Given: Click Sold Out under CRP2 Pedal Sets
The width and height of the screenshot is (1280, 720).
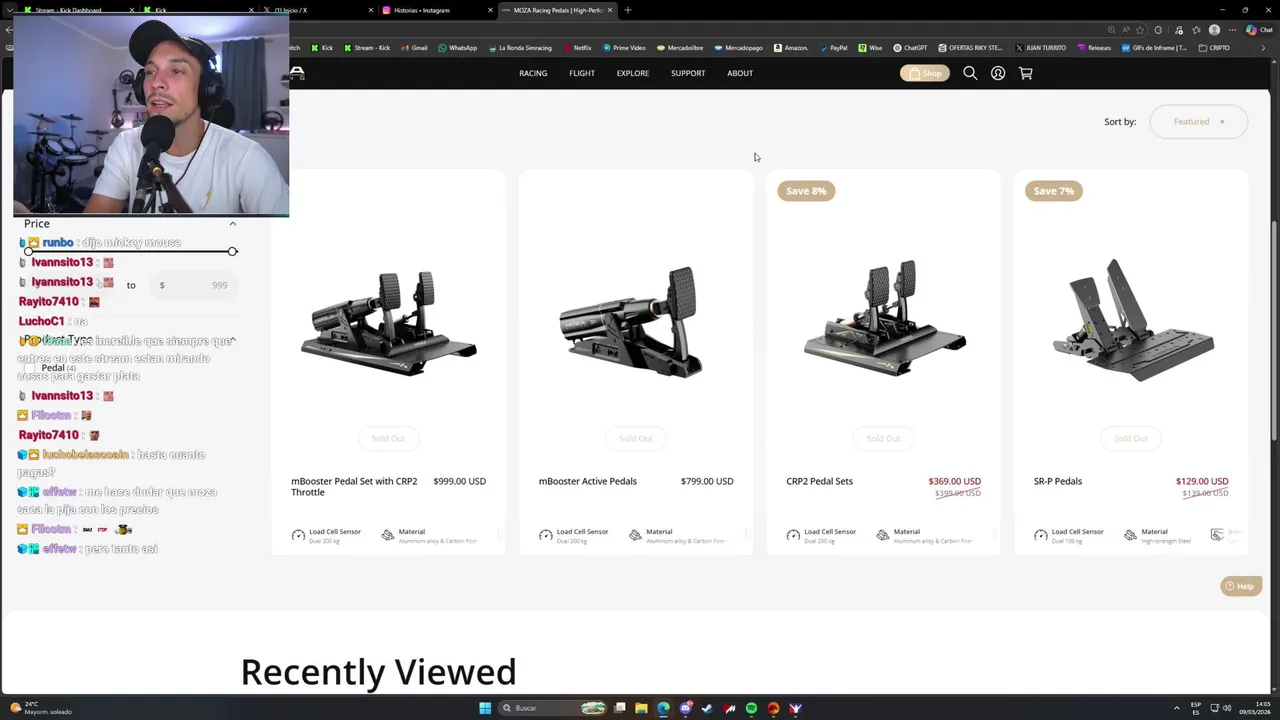Looking at the screenshot, I should pyautogui.click(x=883, y=438).
